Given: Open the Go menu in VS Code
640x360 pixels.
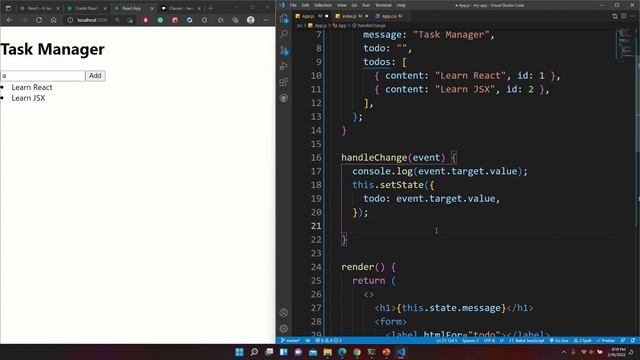Looking at the screenshot, I should 354,5.
